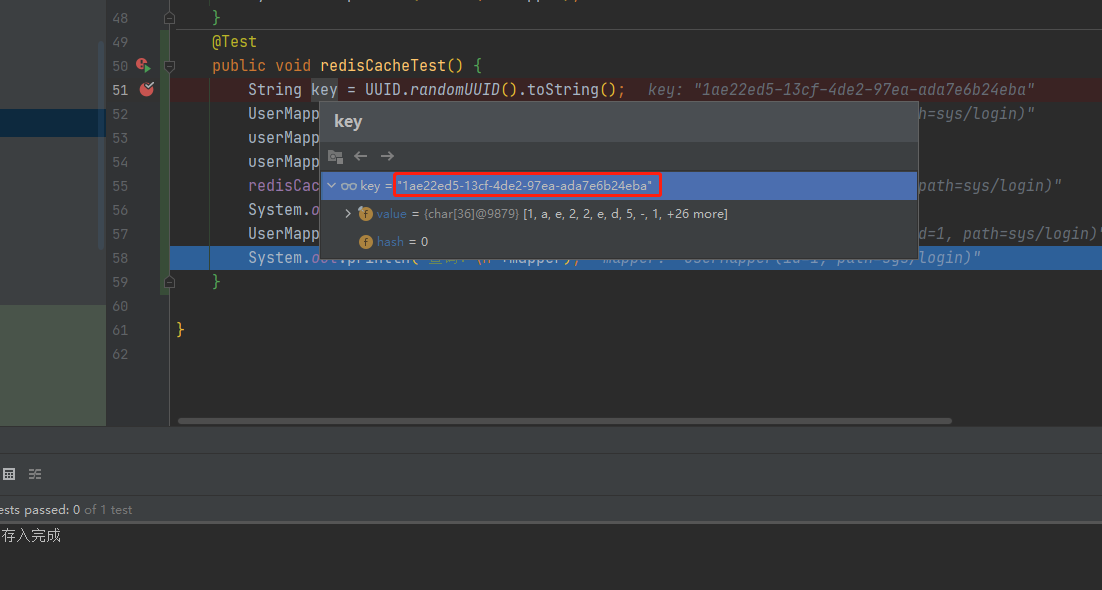Expand the value variable to show array contents

click(347, 213)
